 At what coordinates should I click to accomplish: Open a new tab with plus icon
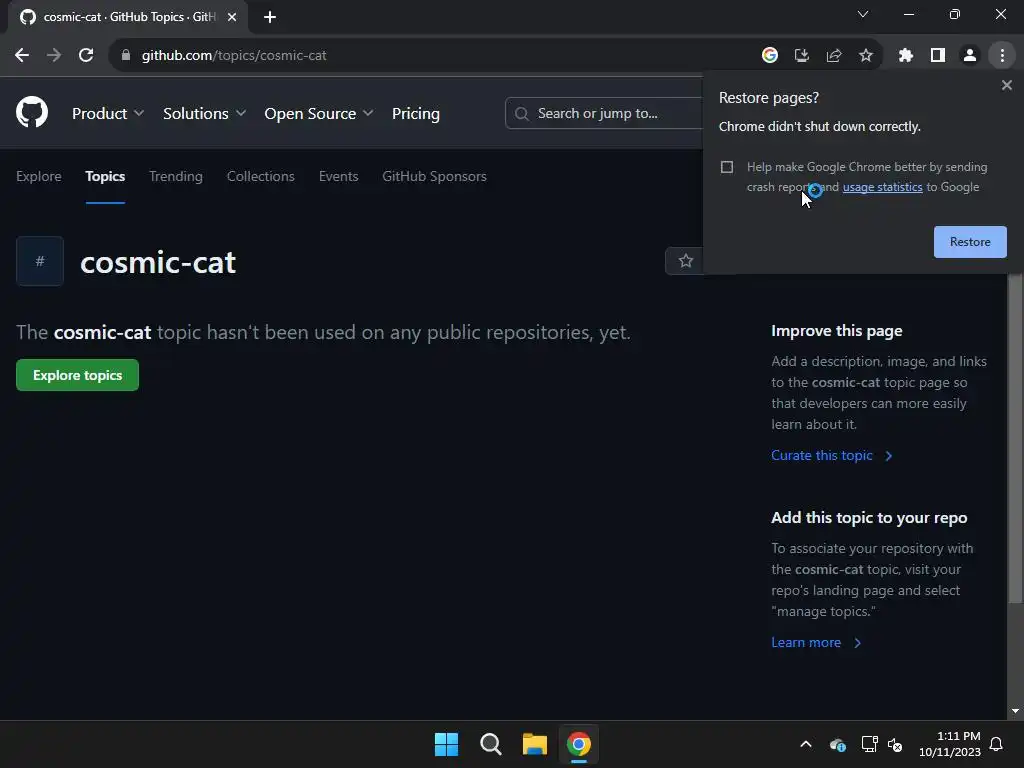coord(270,17)
